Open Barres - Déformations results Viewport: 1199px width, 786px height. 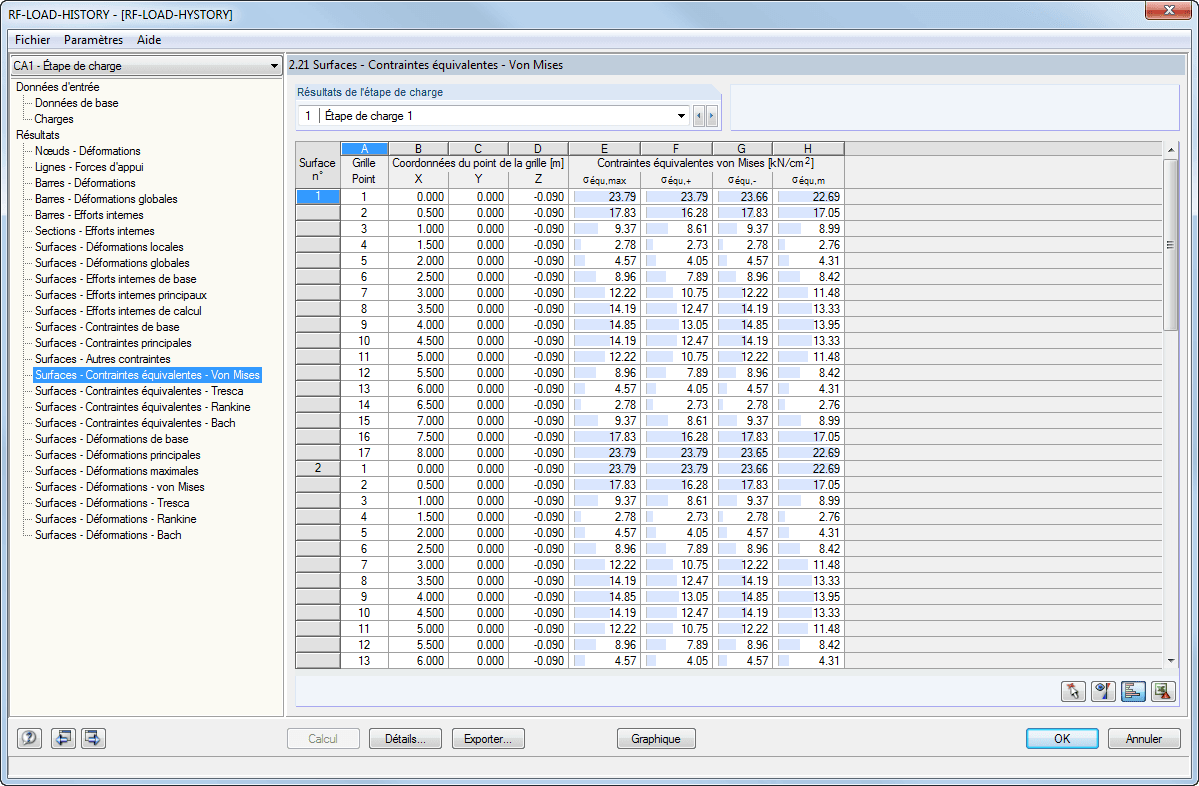85,183
